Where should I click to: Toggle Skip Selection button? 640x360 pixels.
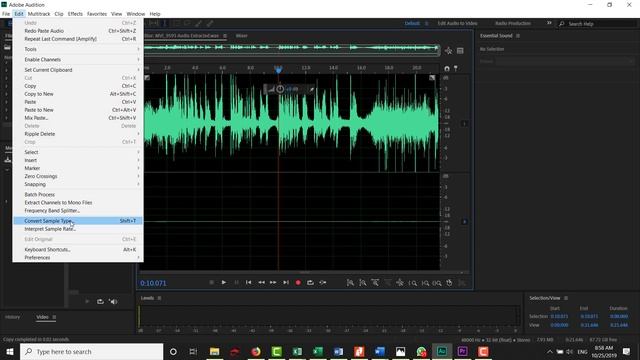[323, 282]
